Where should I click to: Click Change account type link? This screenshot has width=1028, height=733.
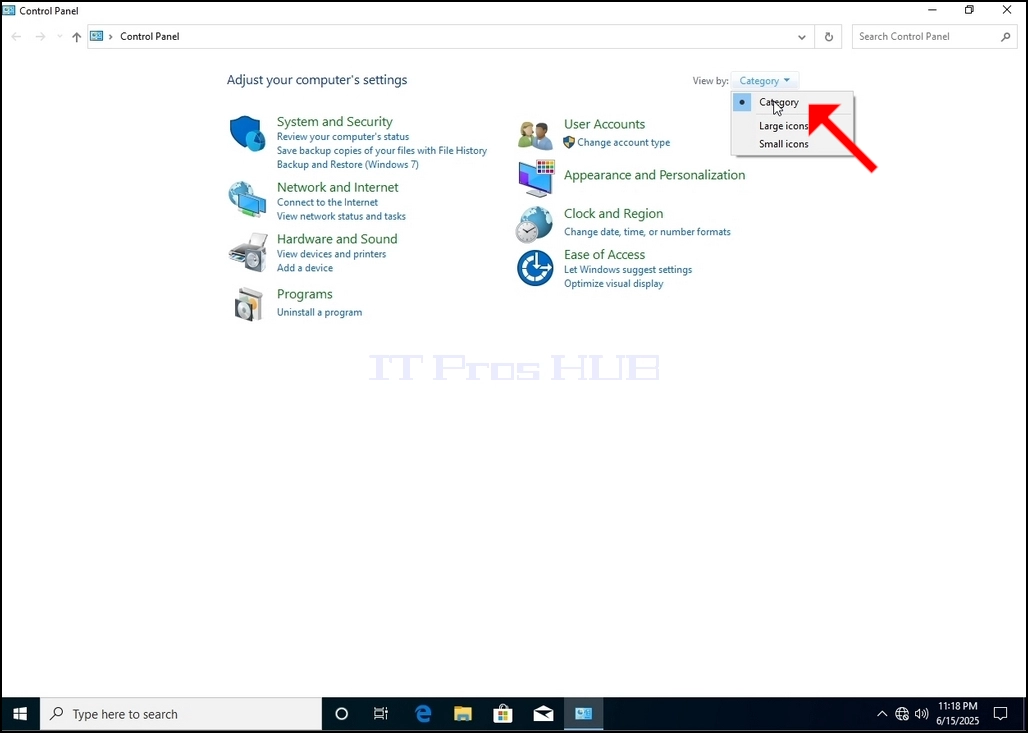tap(623, 142)
